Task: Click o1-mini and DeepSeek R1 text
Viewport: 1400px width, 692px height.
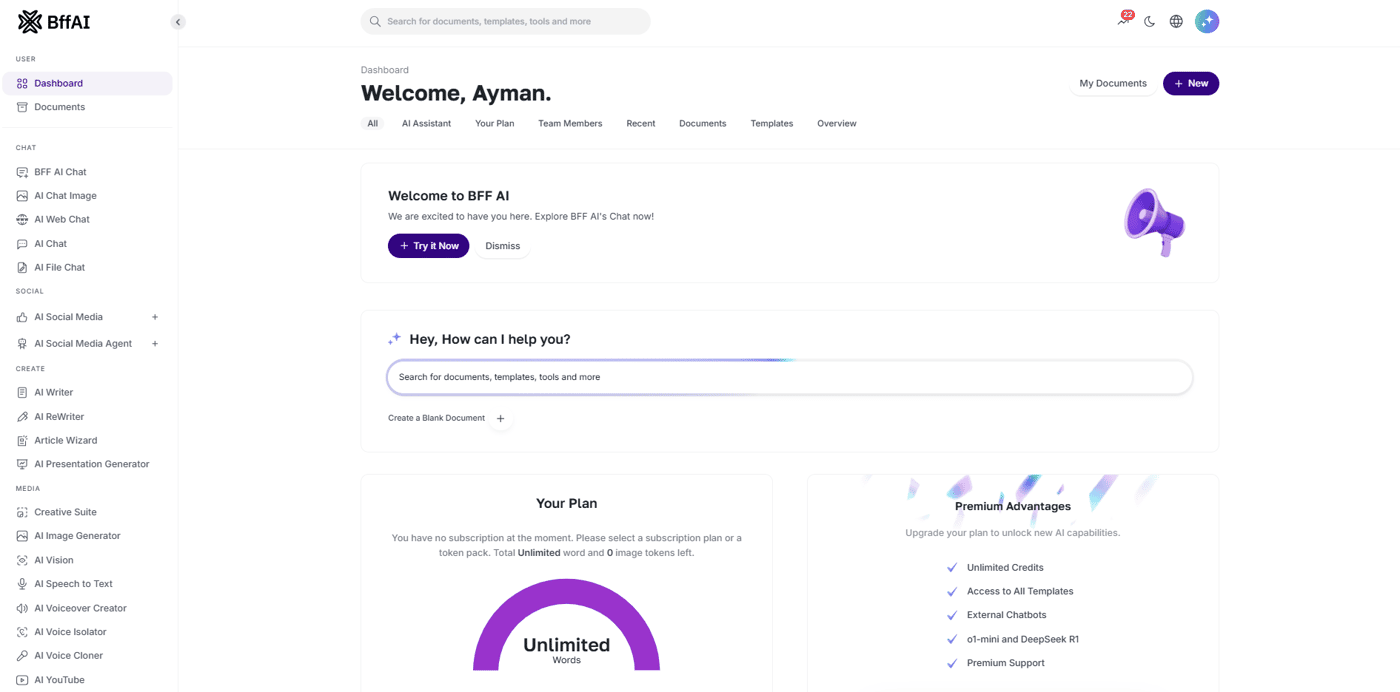Action: tap(1023, 639)
